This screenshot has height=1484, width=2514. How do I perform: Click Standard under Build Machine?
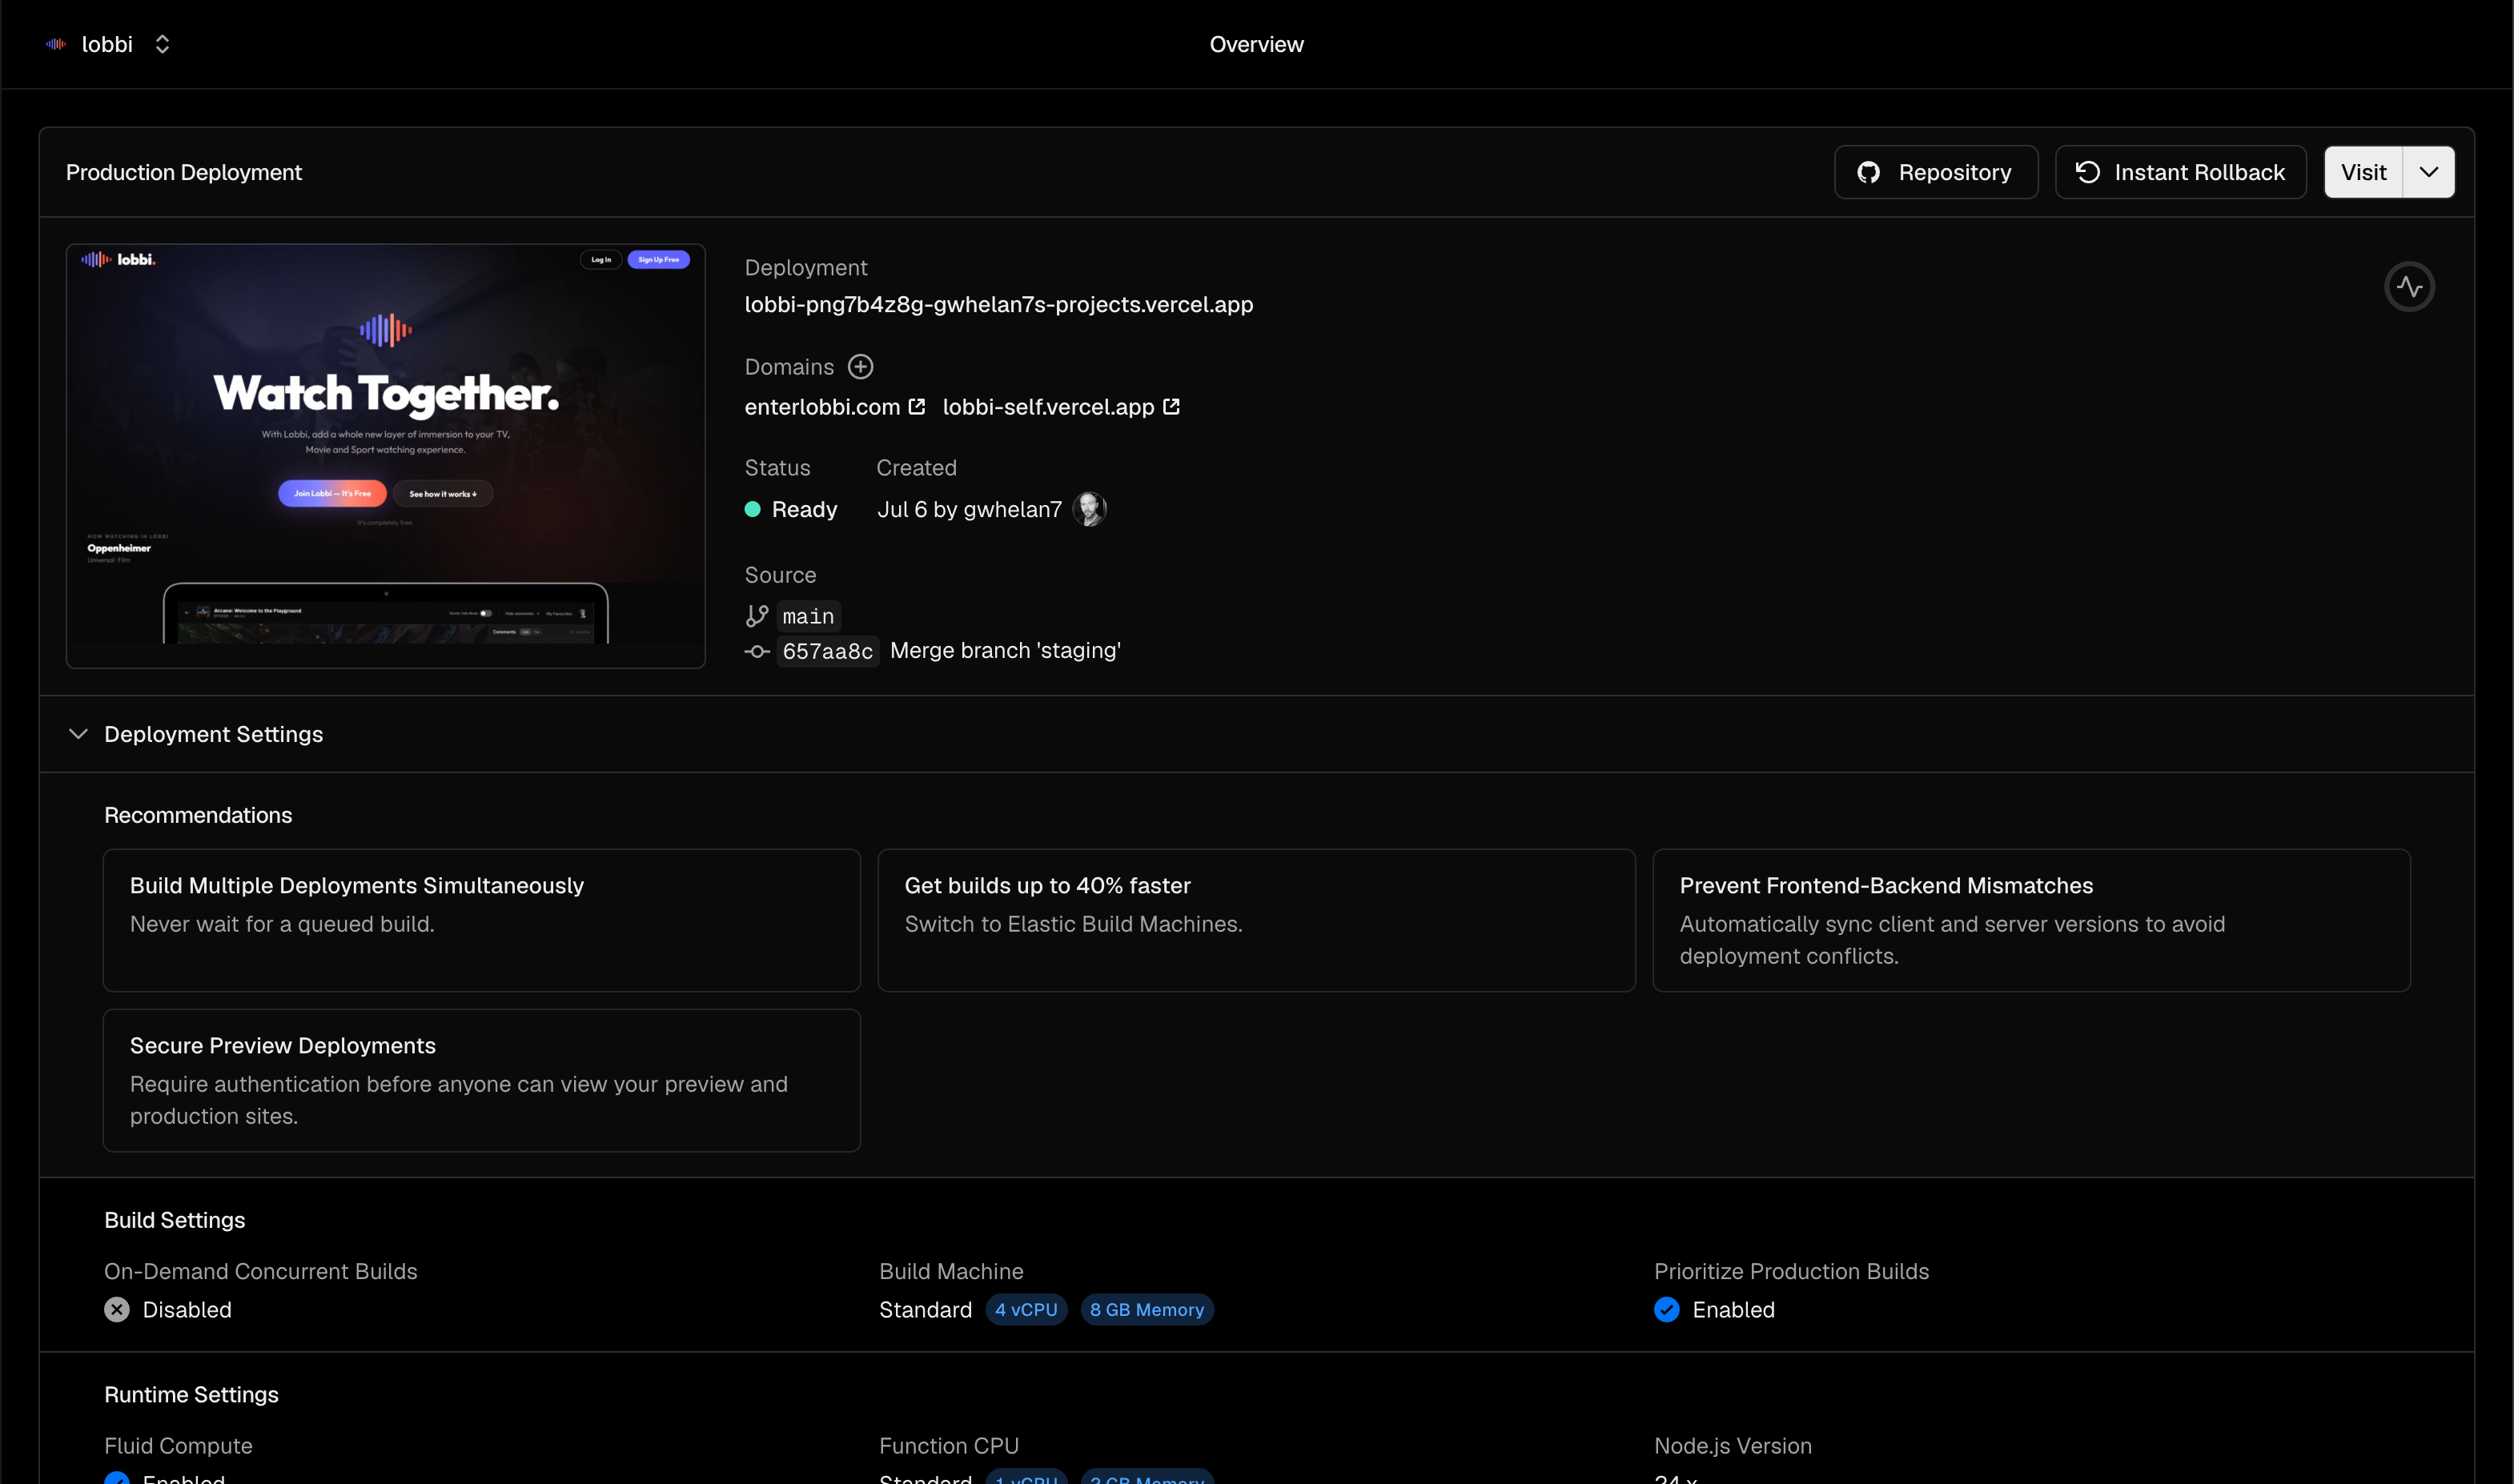pos(925,1310)
